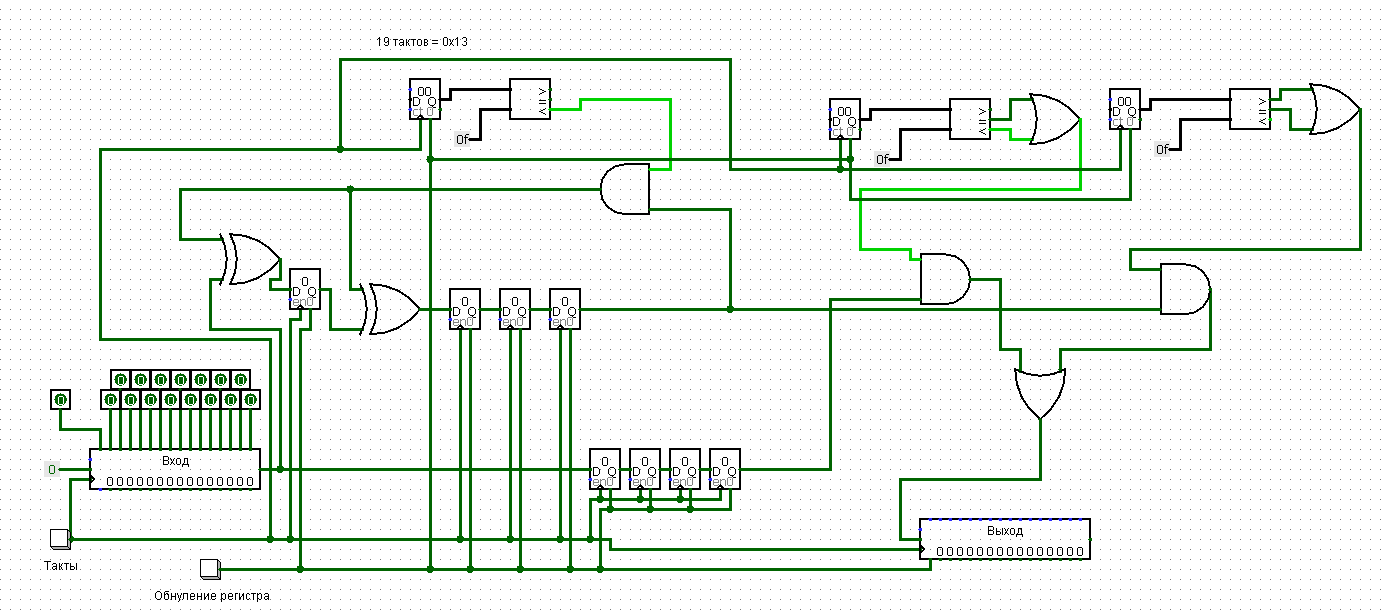Image resolution: width=1387 pixels, height=615 pixels.
Task: Select the last of four lower D flip-flops
Action: point(725,469)
